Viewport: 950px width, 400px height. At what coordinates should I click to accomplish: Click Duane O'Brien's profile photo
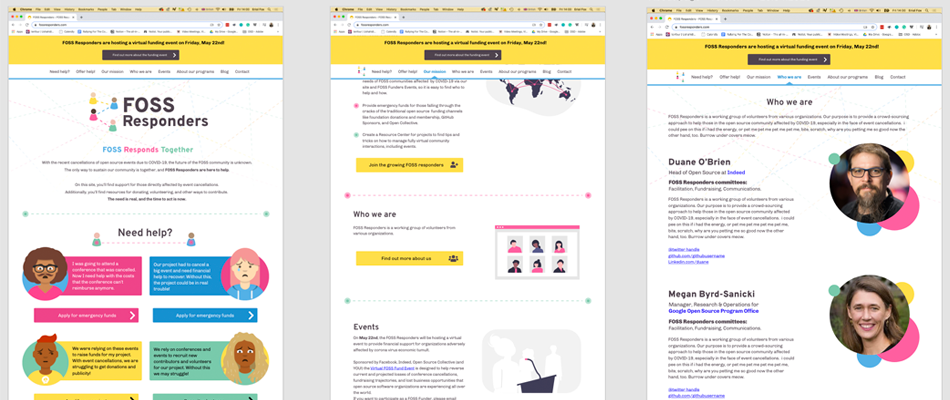[870, 183]
